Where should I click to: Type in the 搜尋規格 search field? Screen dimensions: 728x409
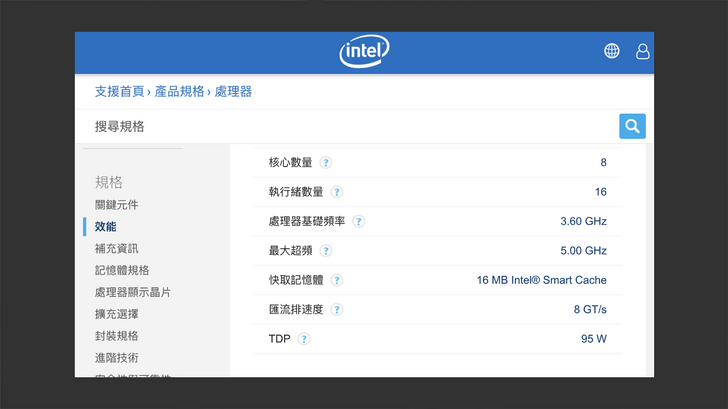point(350,126)
